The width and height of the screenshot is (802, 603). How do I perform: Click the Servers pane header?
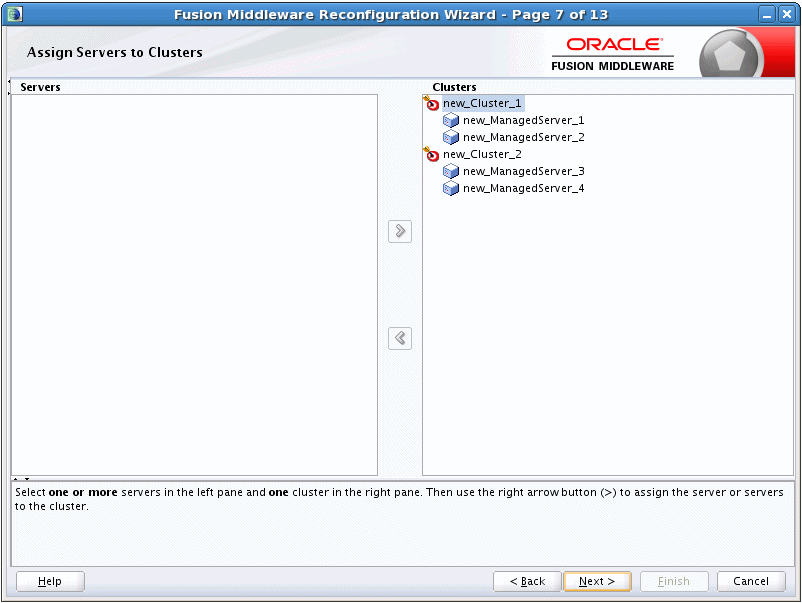click(x=40, y=87)
